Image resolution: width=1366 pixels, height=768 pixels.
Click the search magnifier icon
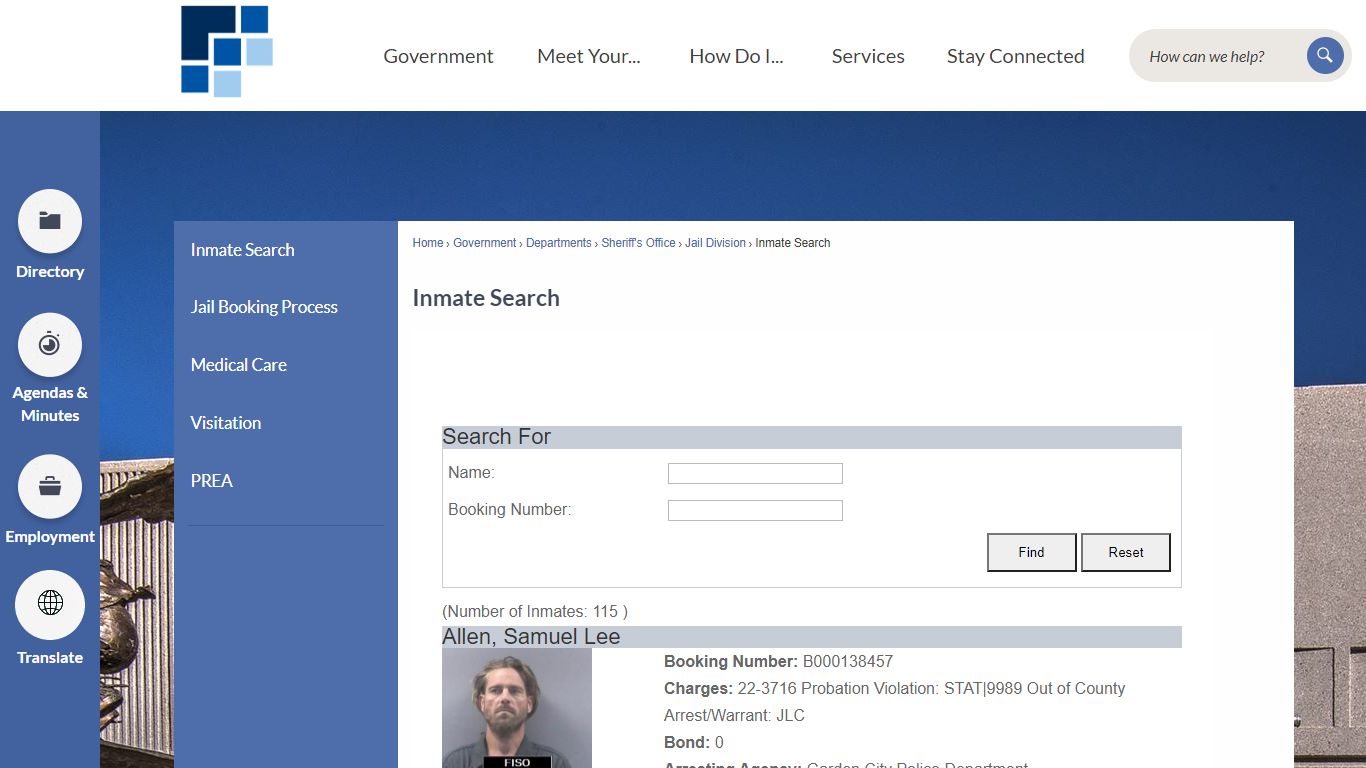click(x=1324, y=55)
